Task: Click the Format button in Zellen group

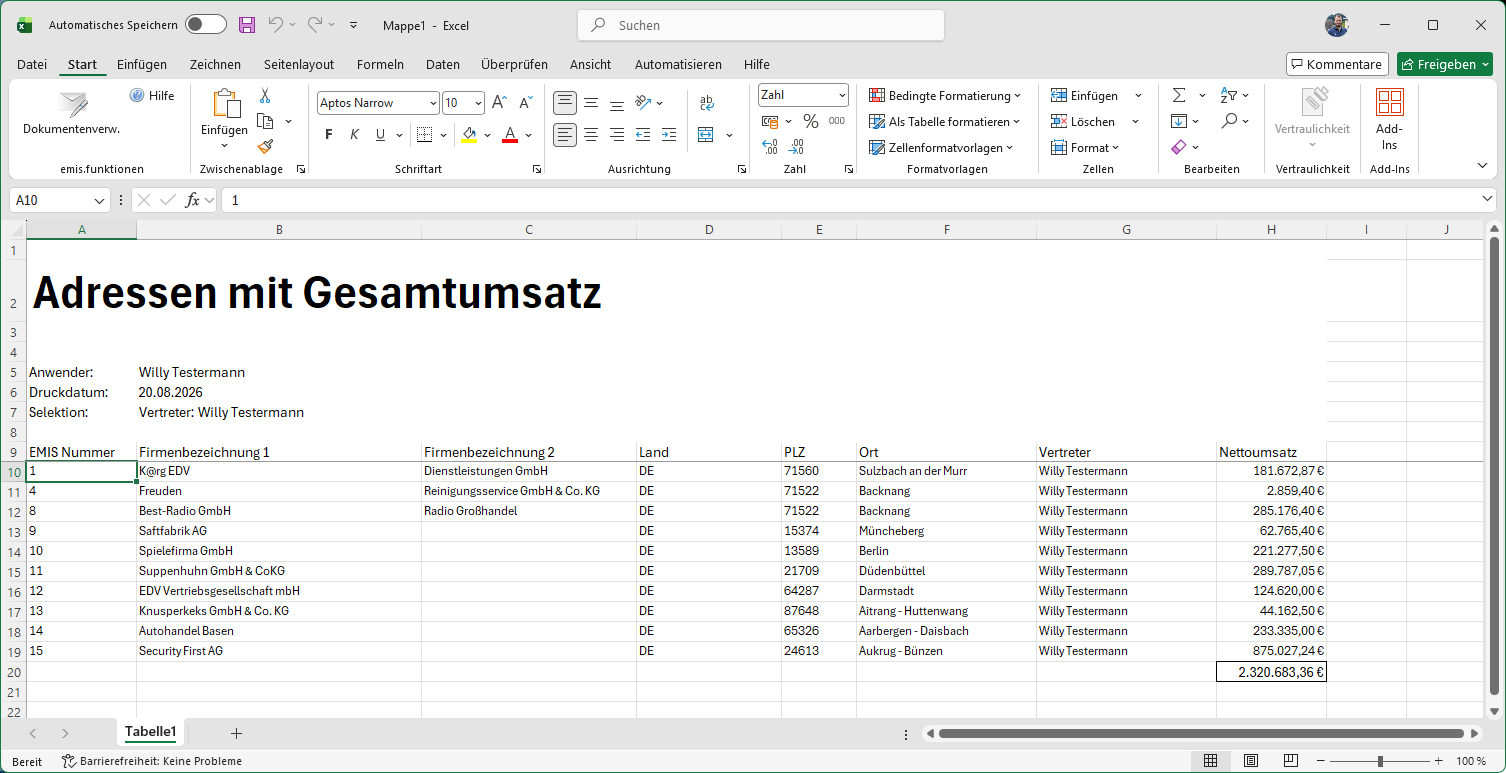Action: (x=1085, y=148)
